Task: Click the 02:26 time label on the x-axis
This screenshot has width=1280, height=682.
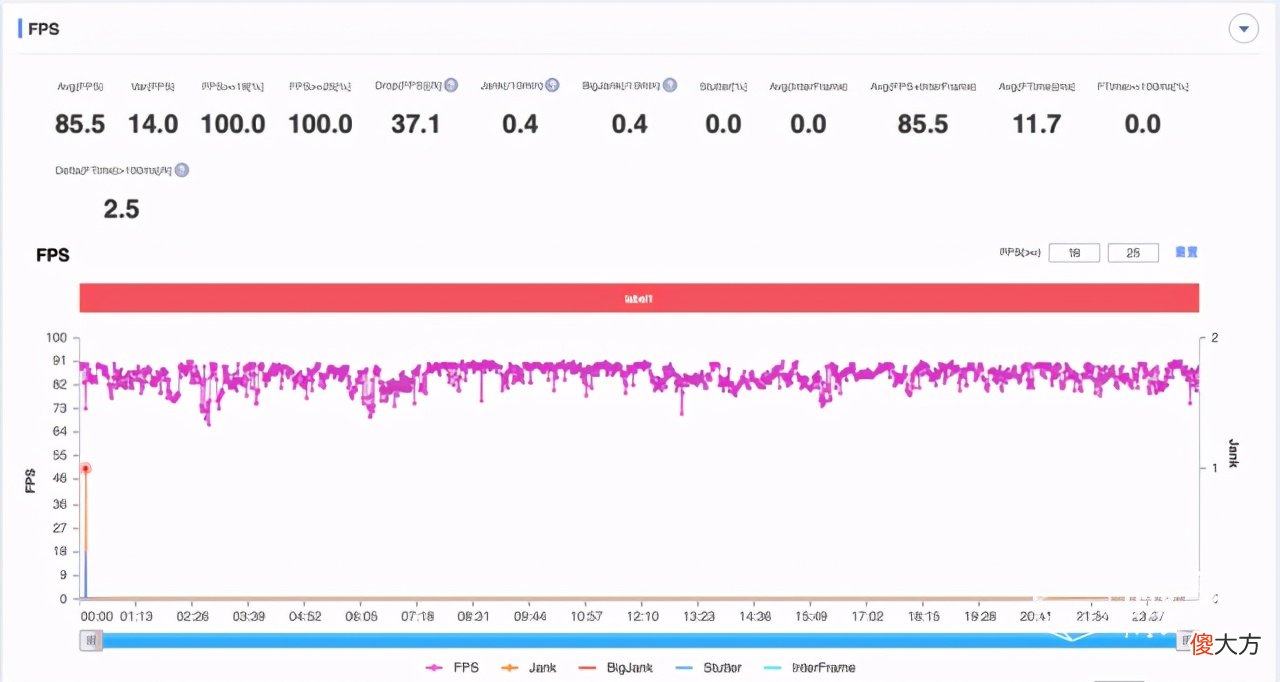Action: (x=191, y=616)
